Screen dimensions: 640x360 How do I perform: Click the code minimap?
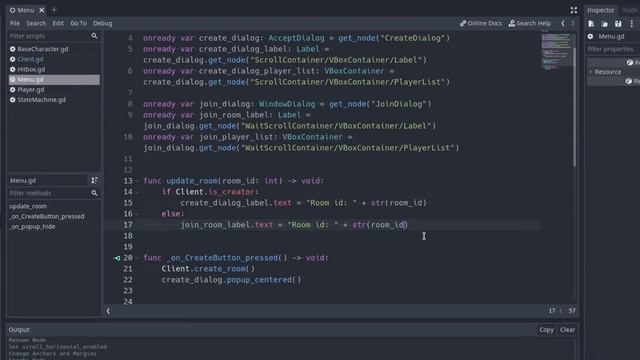click(556, 52)
